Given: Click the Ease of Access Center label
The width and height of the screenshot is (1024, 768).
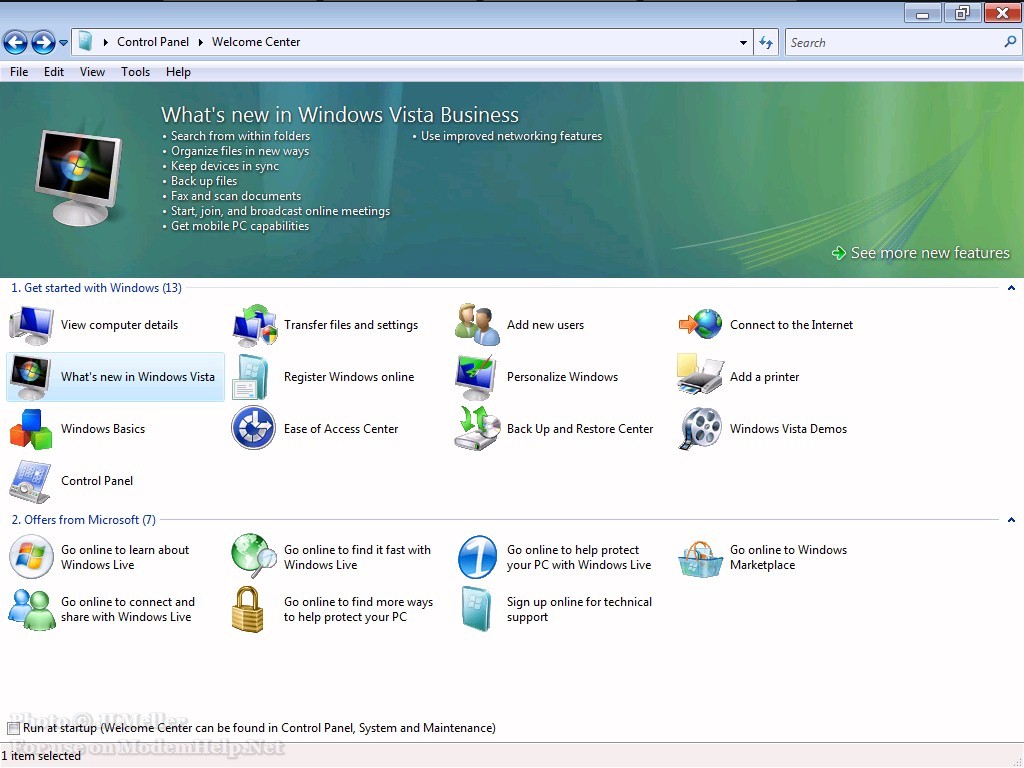Looking at the screenshot, I should pos(341,429).
